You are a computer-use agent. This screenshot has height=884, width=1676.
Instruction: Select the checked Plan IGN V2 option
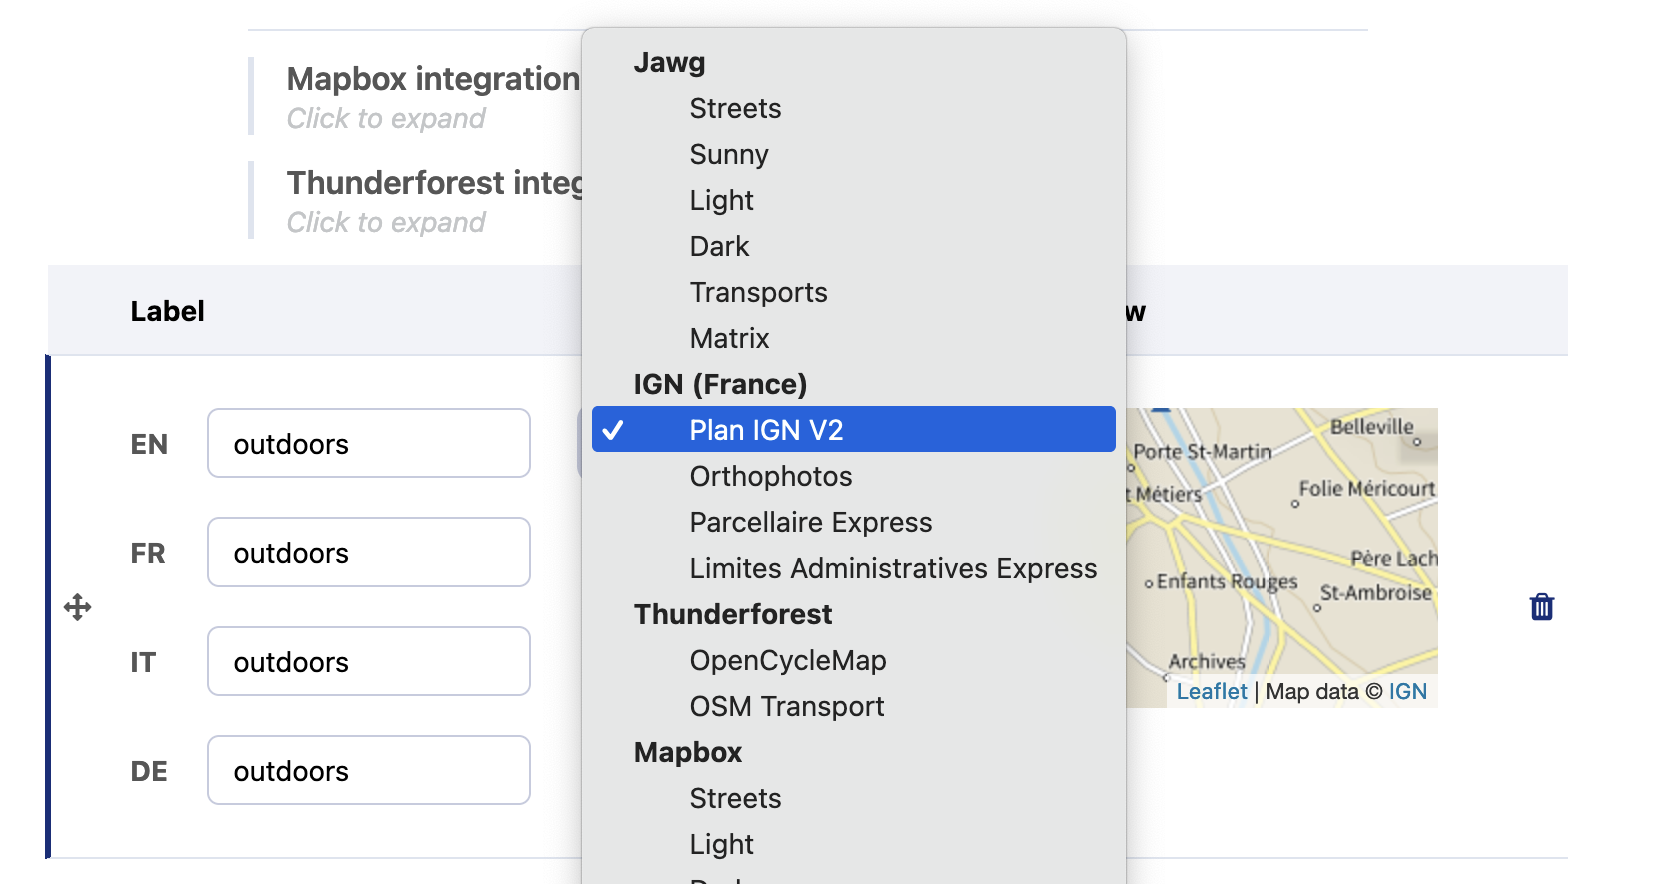click(766, 430)
